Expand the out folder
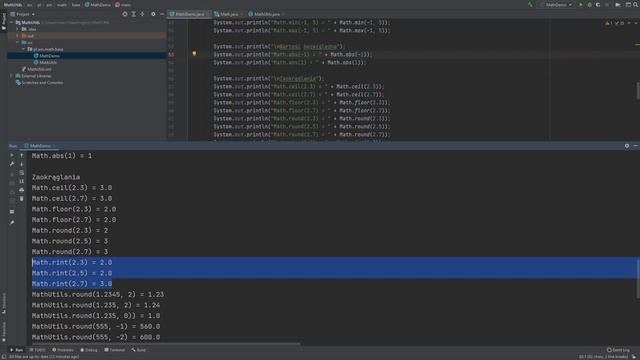Image resolution: width=640 pixels, height=360 pixels. pyautogui.click(x=17, y=36)
